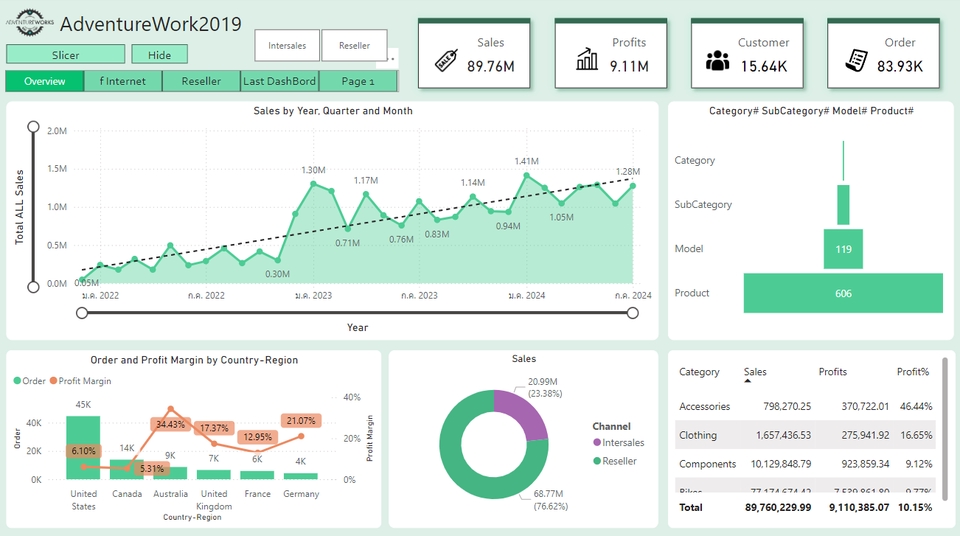960x536 pixels.
Task: Click the left handle of Year slider
Action: [82, 313]
